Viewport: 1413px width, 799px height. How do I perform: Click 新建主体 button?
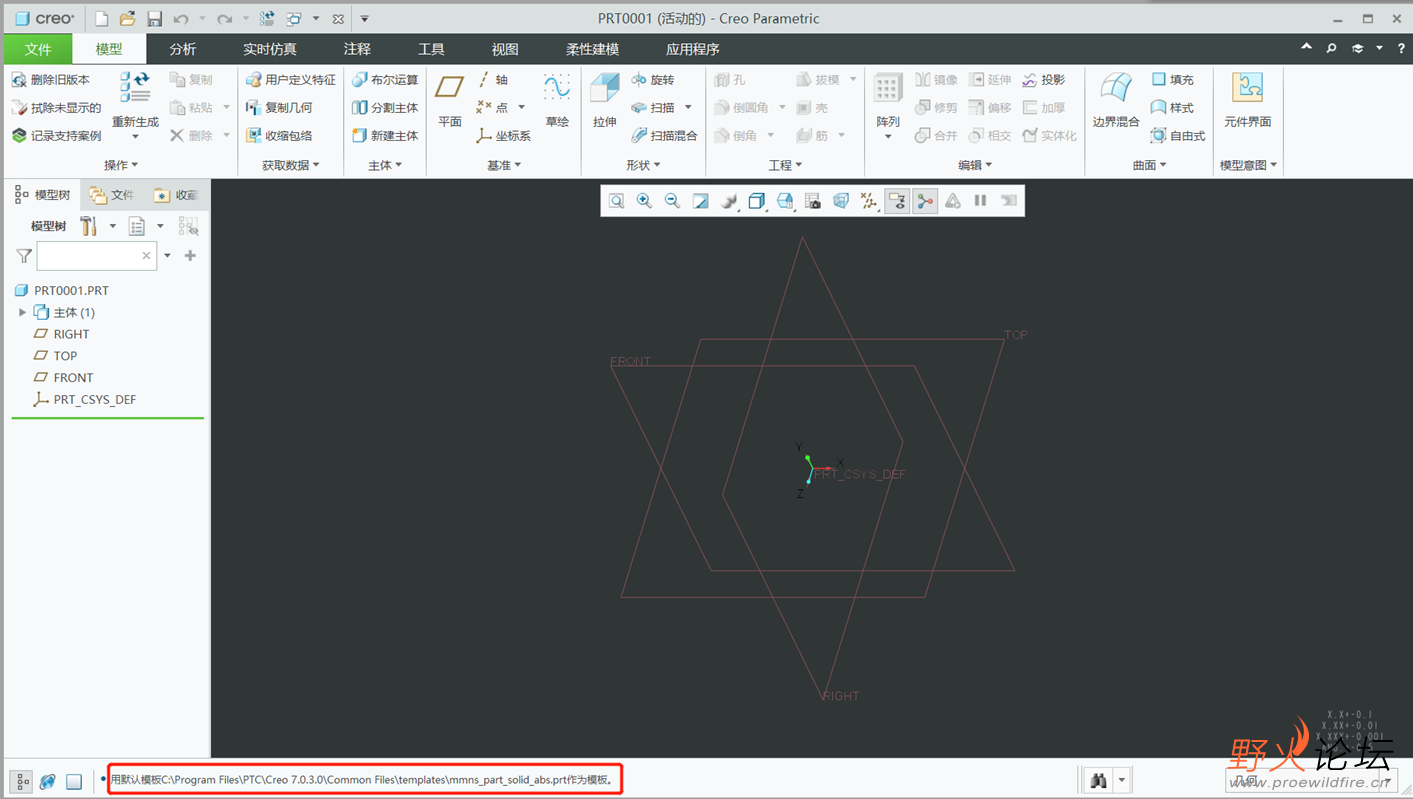[385, 136]
